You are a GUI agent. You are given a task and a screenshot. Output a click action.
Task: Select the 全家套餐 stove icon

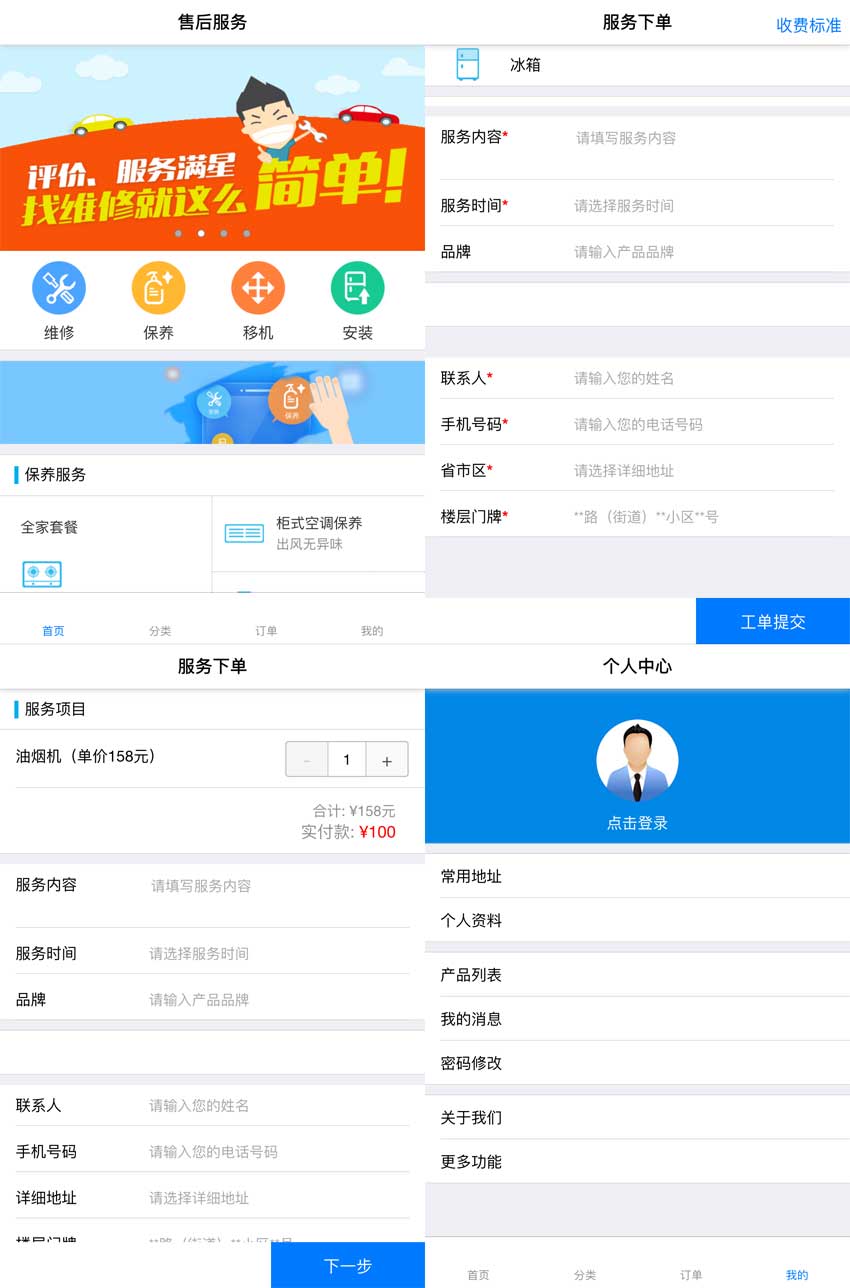[x=42, y=573]
